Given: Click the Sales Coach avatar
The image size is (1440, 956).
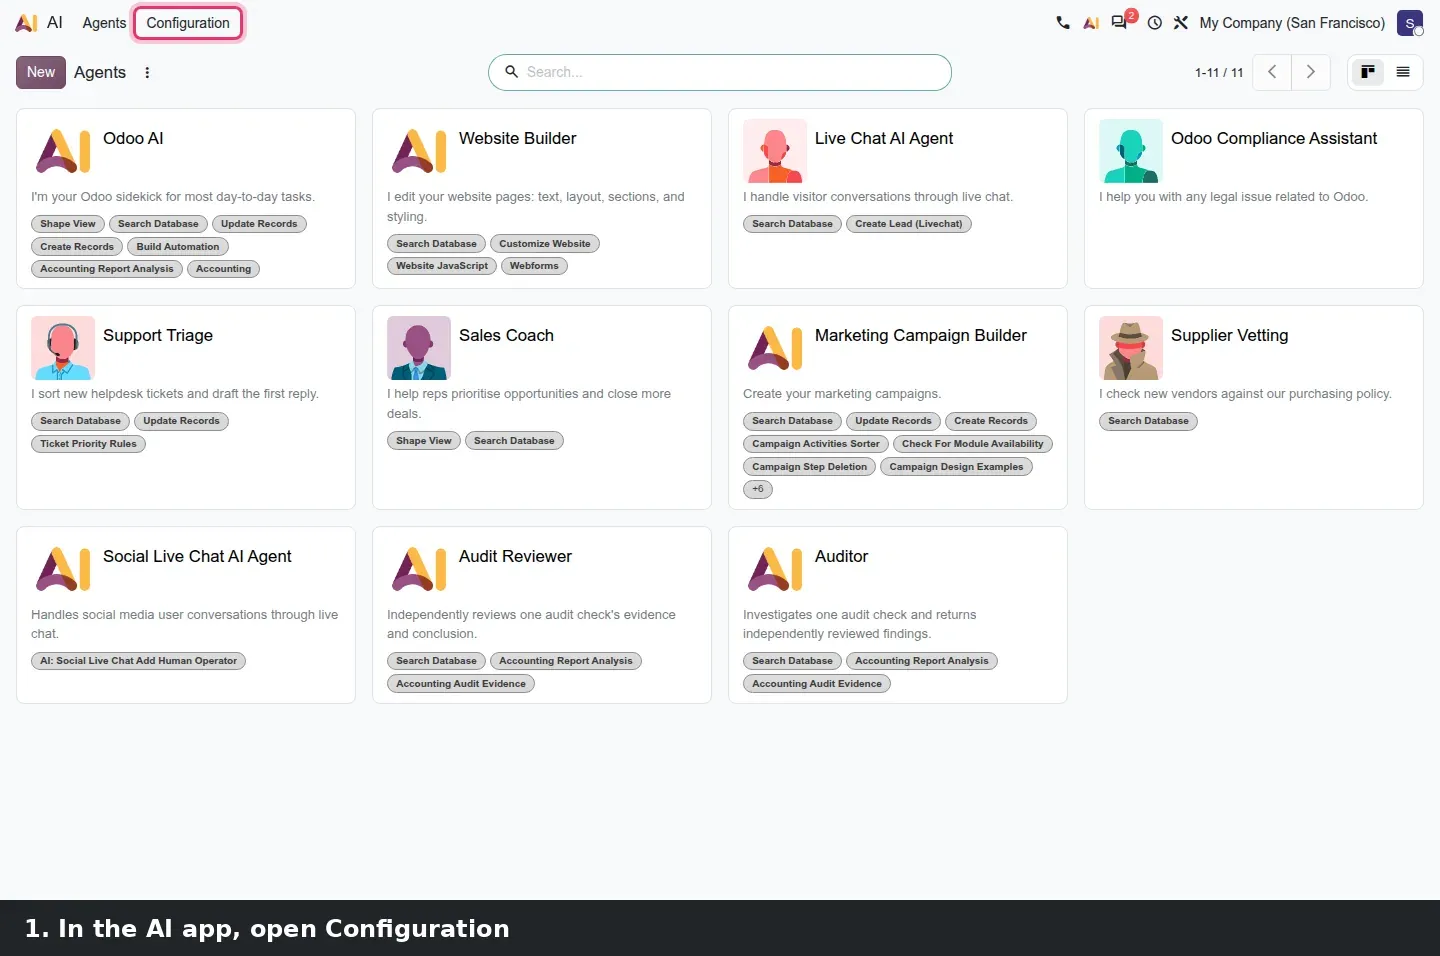Looking at the screenshot, I should [x=419, y=348].
